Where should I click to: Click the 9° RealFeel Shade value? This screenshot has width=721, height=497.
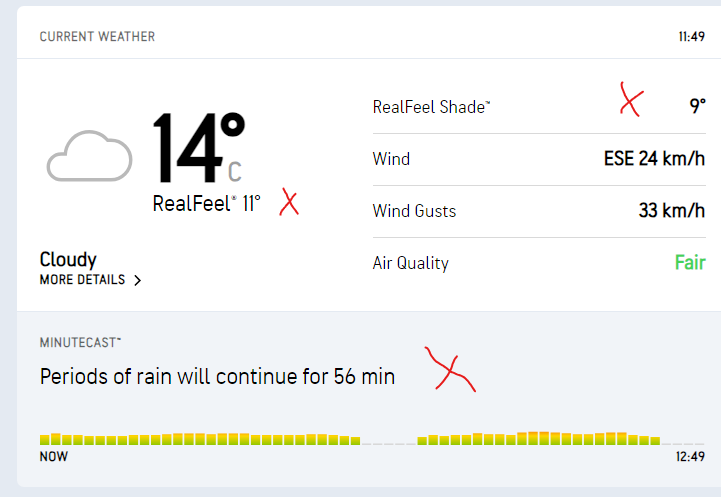click(x=697, y=106)
